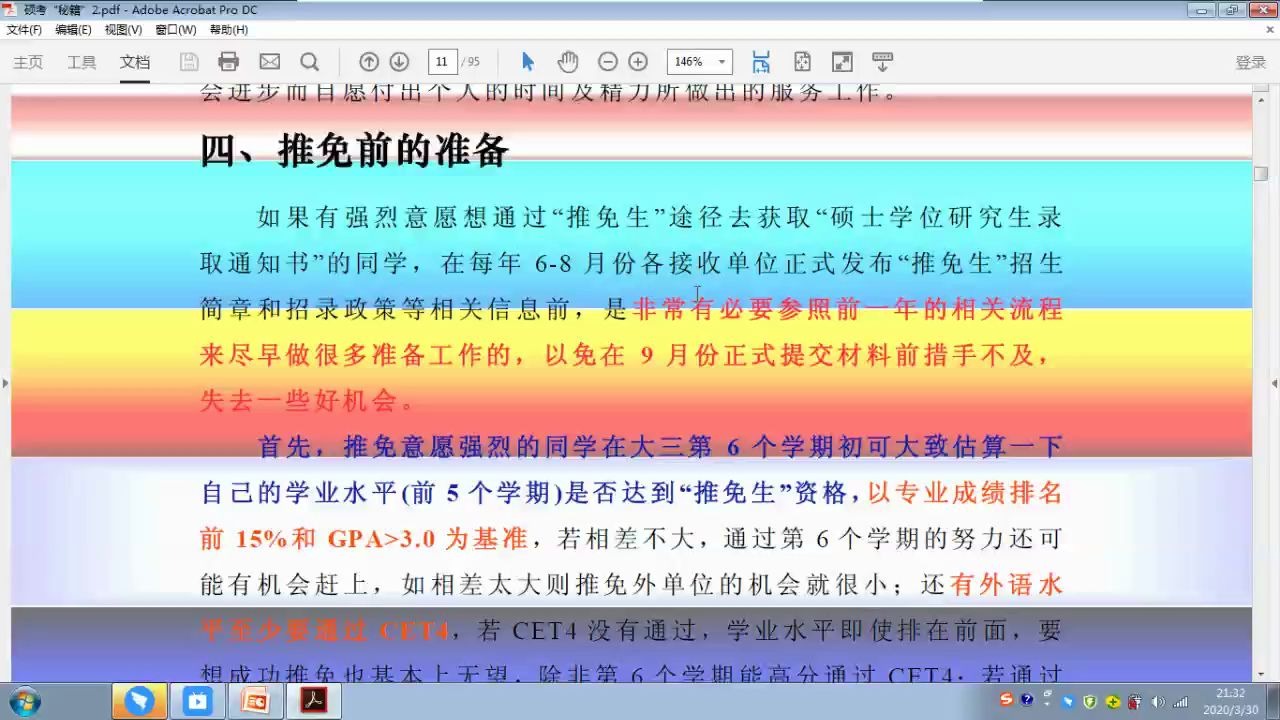The height and width of the screenshot is (720, 1280).
Task: Print the document with printer icon
Action: point(229,62)
